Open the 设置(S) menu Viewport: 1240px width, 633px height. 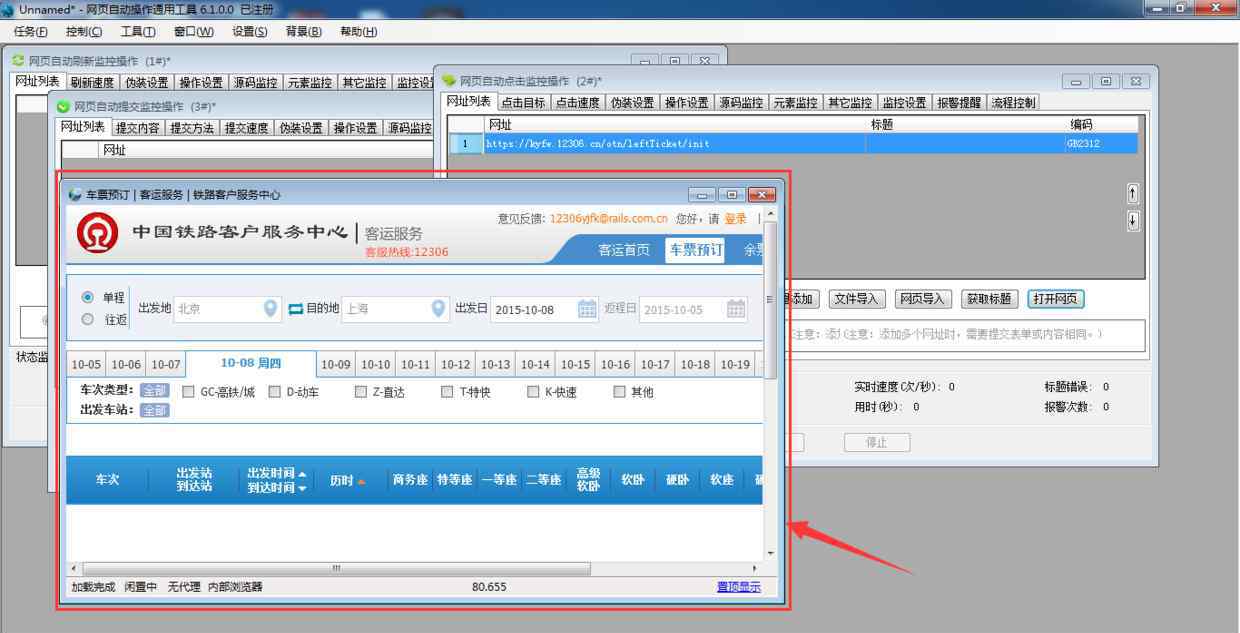pyautogui.click(x=250, y=31)
